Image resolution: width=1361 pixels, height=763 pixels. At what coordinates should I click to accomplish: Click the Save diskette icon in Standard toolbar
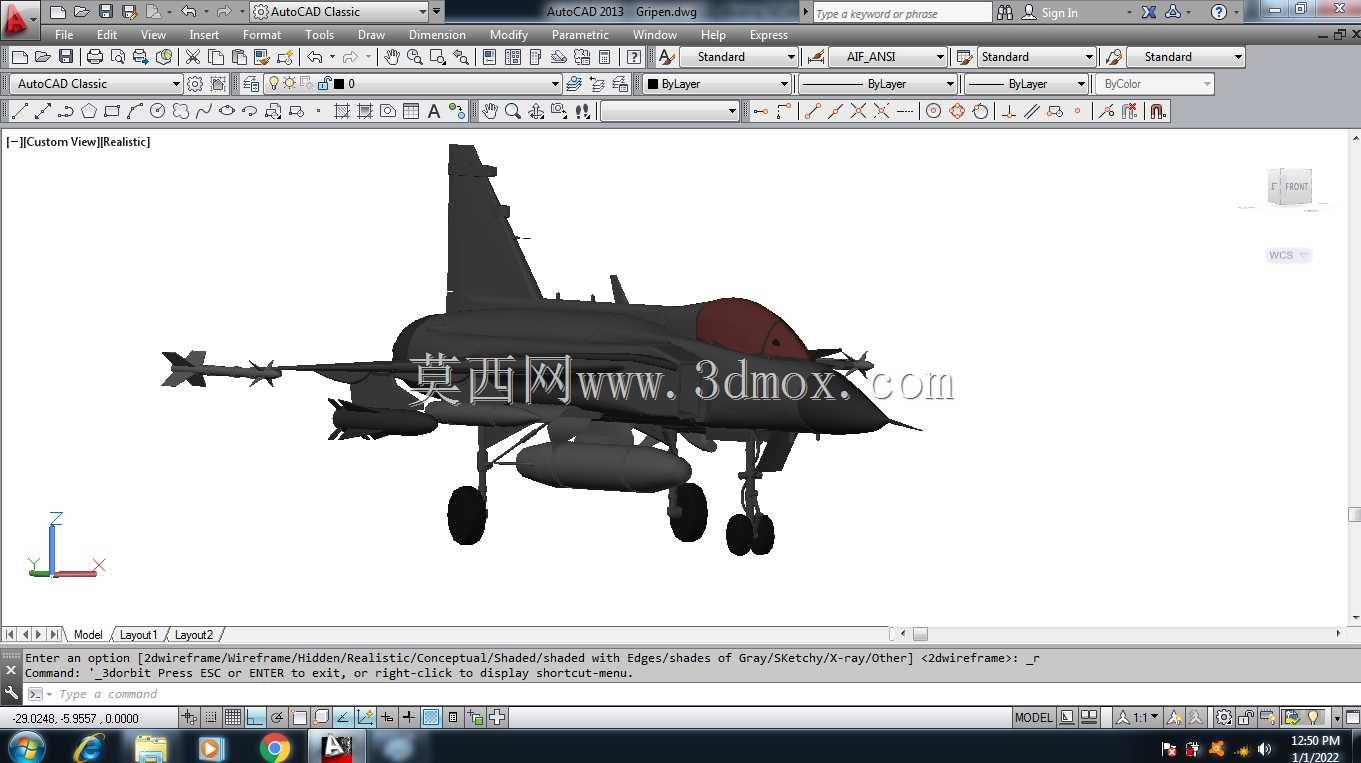click(x=66, y=57)
